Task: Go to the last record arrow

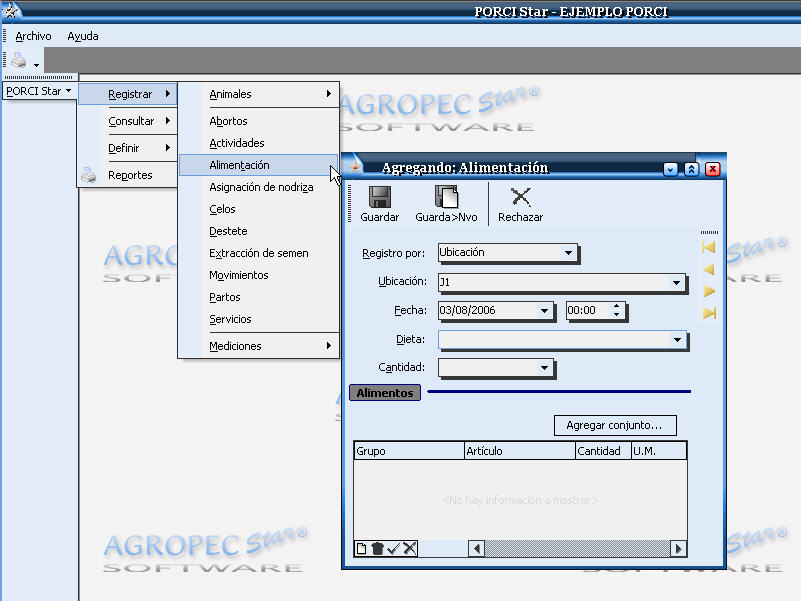Action: click(x=709, y=313)
